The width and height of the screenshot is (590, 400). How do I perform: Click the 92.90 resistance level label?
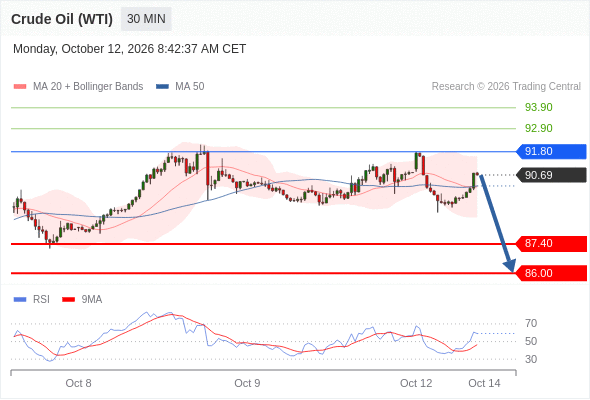(x=538, y=128)
